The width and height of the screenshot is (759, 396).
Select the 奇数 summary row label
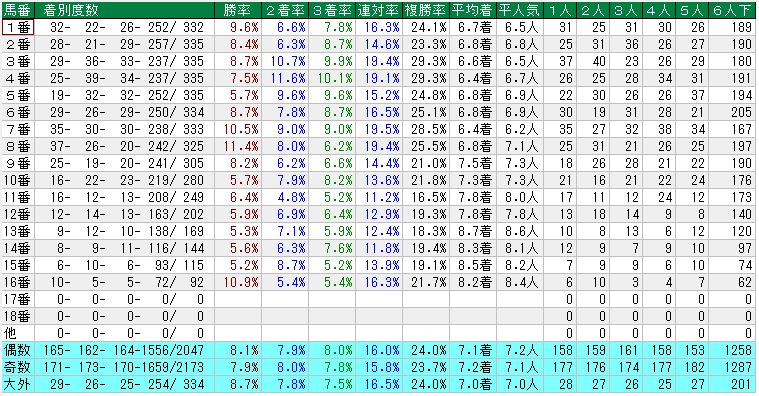[18, 367]
